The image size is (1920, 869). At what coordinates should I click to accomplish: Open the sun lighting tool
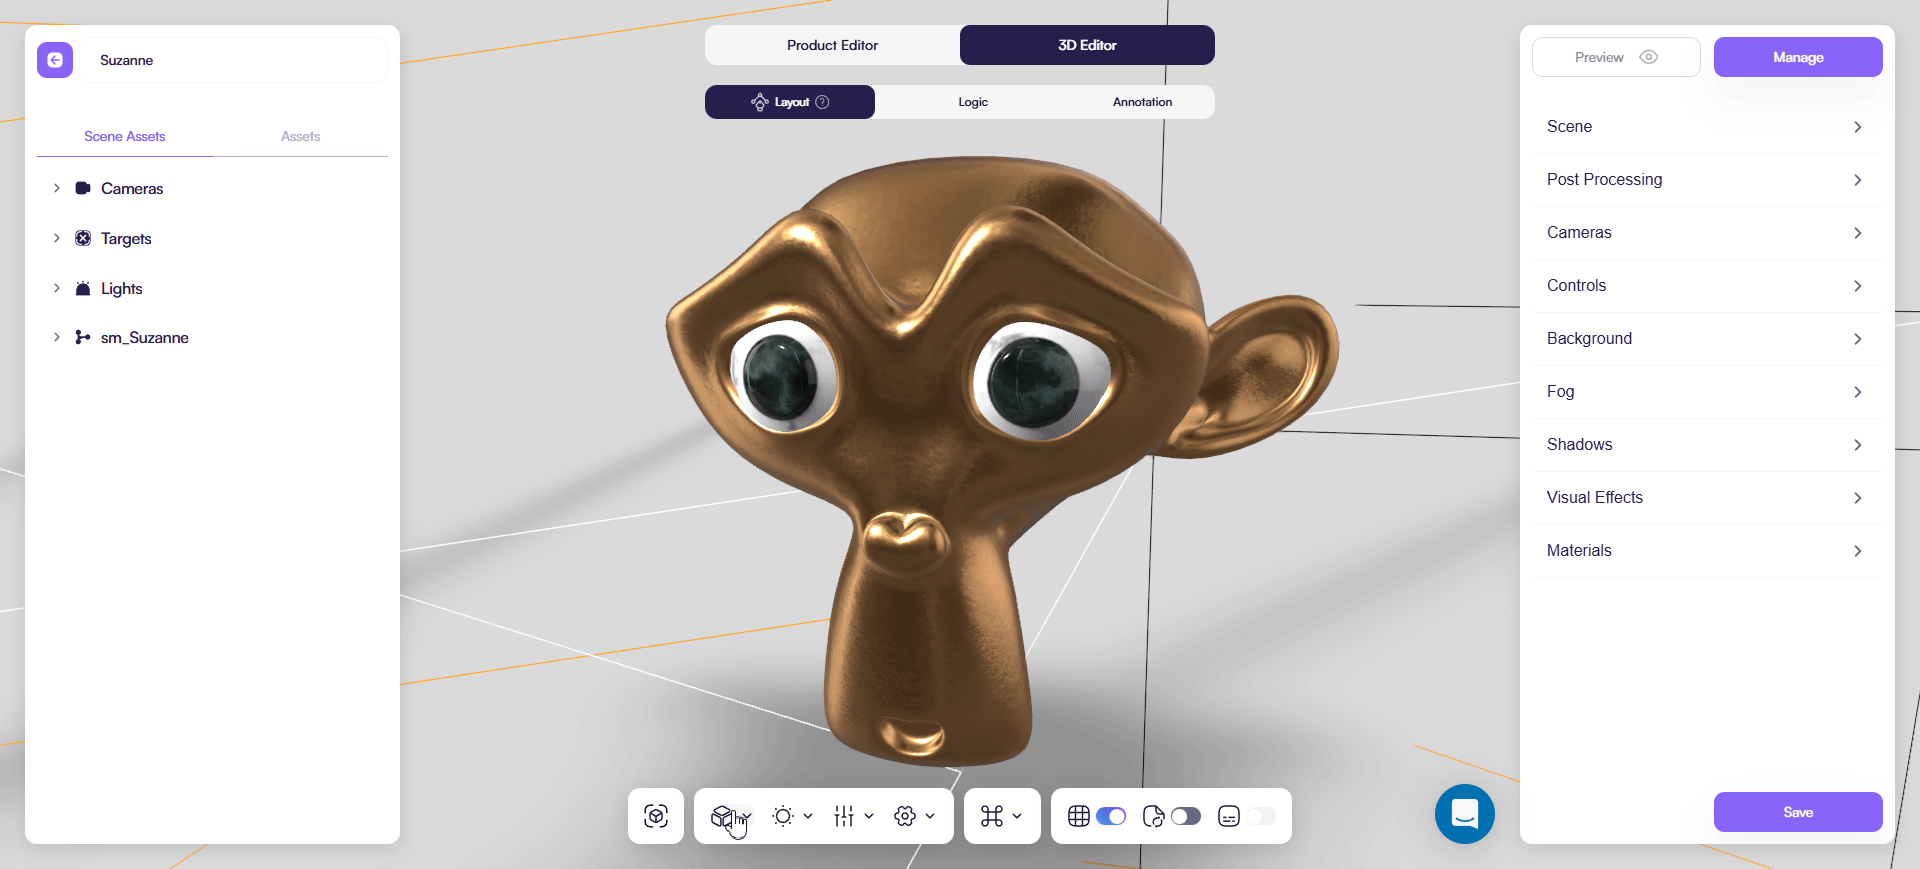coord(783,816)
